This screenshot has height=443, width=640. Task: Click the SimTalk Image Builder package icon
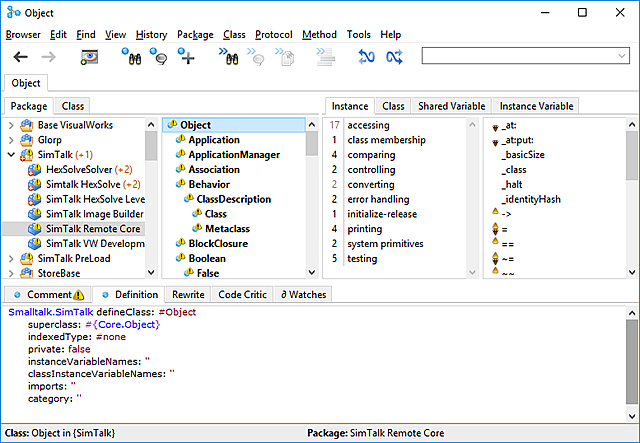pyautogui.click(x=35, y=214)
